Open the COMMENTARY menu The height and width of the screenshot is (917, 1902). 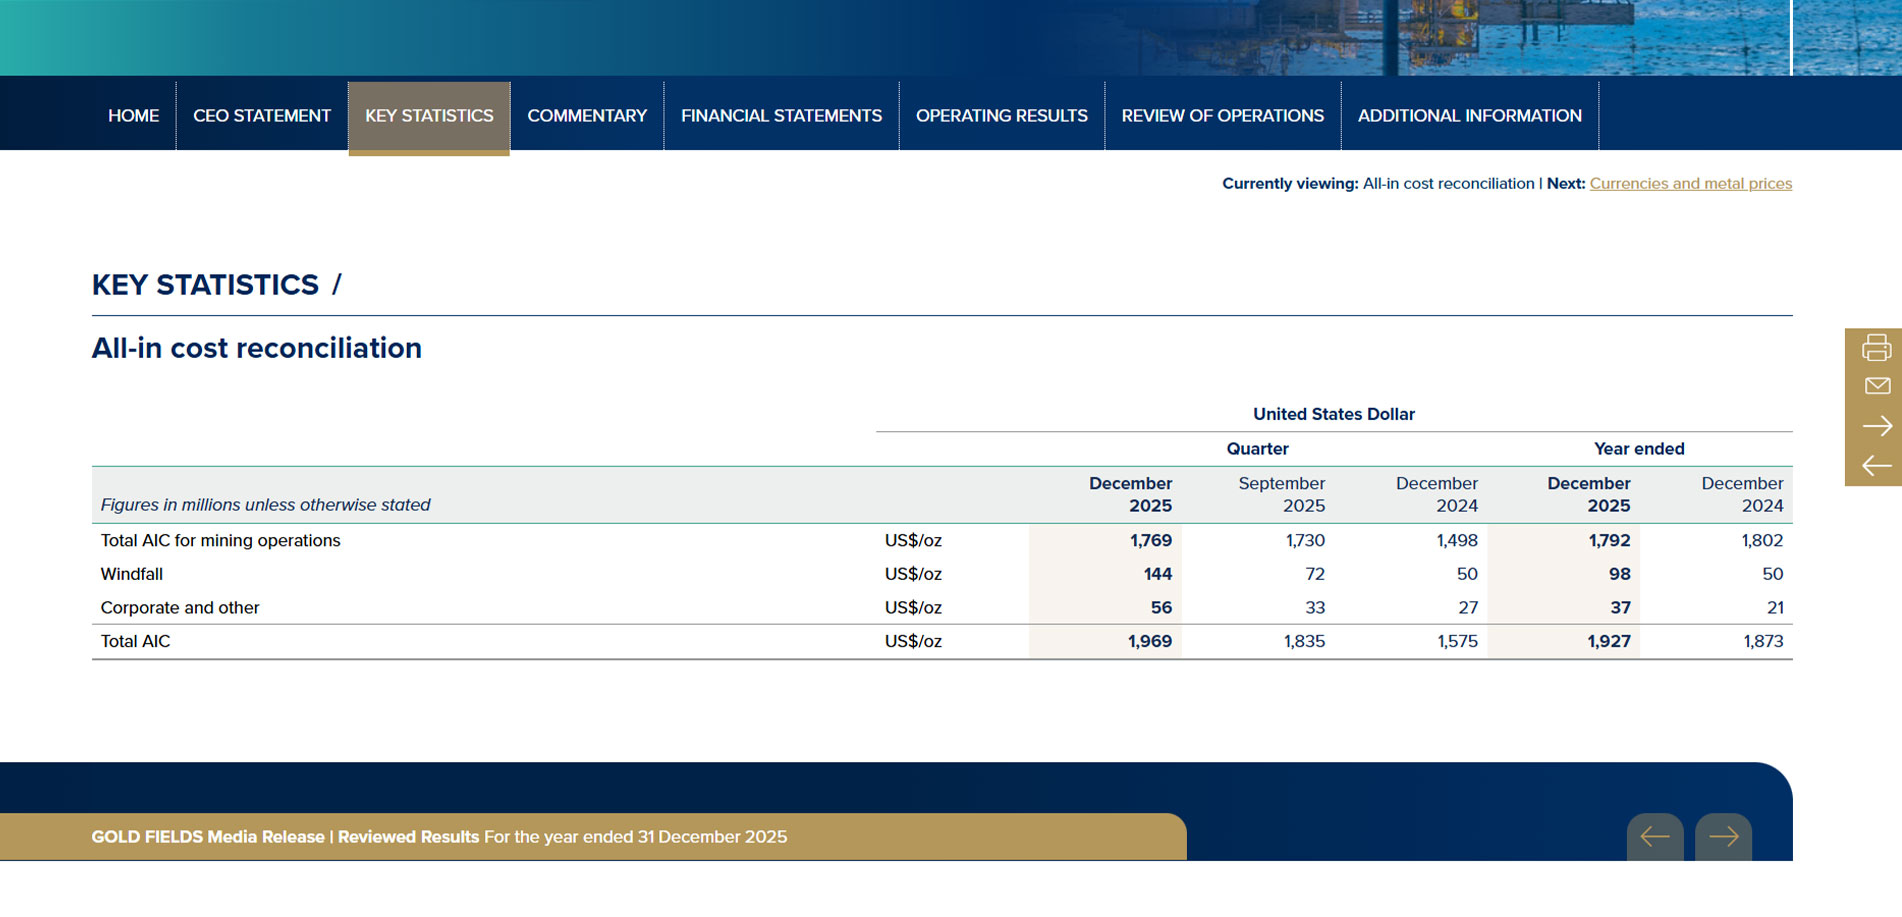pos(587,116)
